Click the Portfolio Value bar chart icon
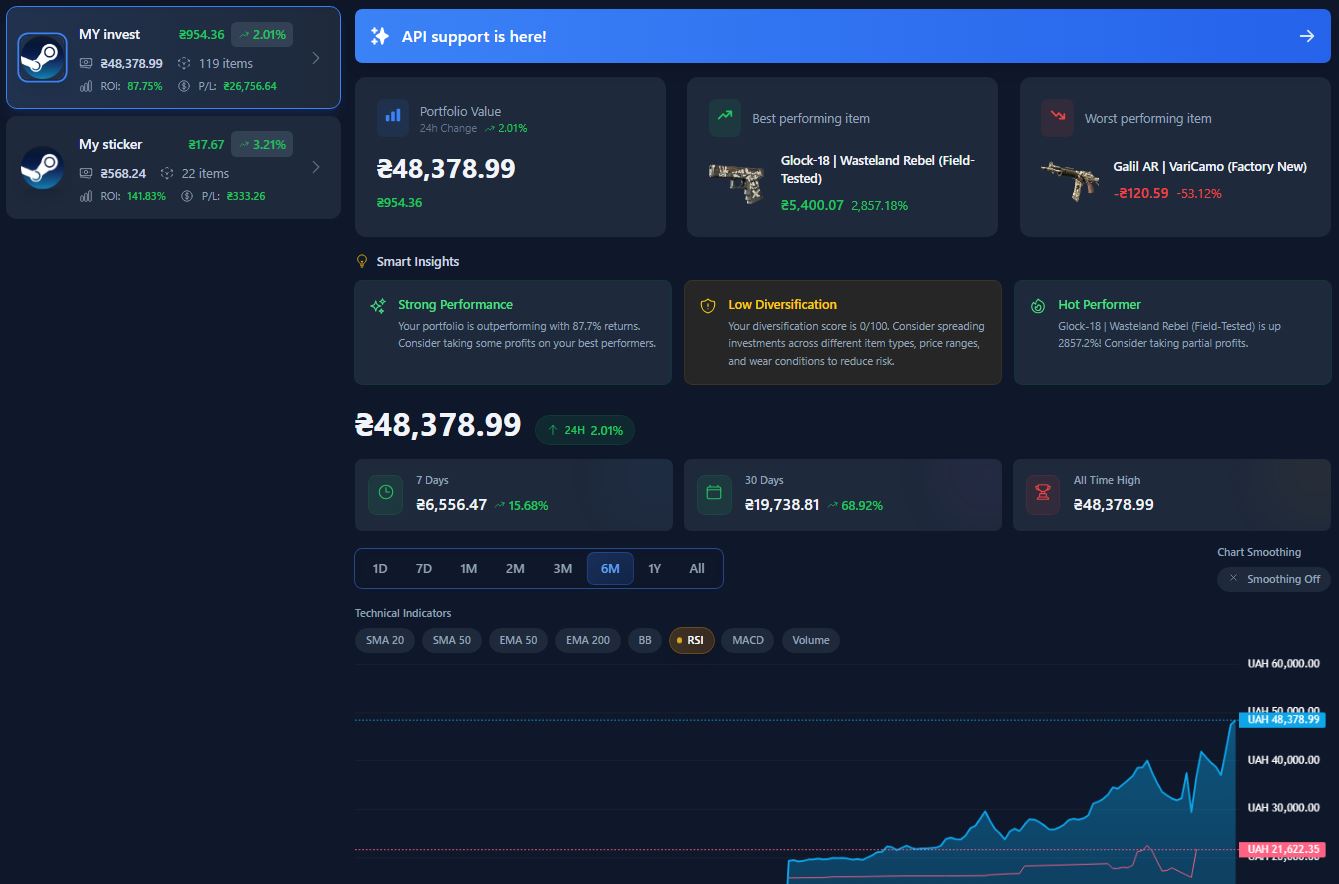The width and height of the screenshot is (1339, 884). click(393, 118)
